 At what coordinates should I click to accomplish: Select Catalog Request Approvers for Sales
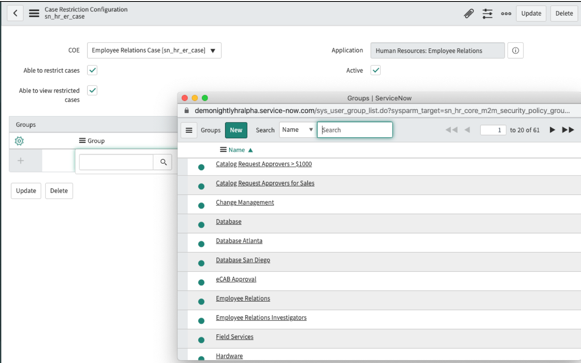tap(265, 183)
